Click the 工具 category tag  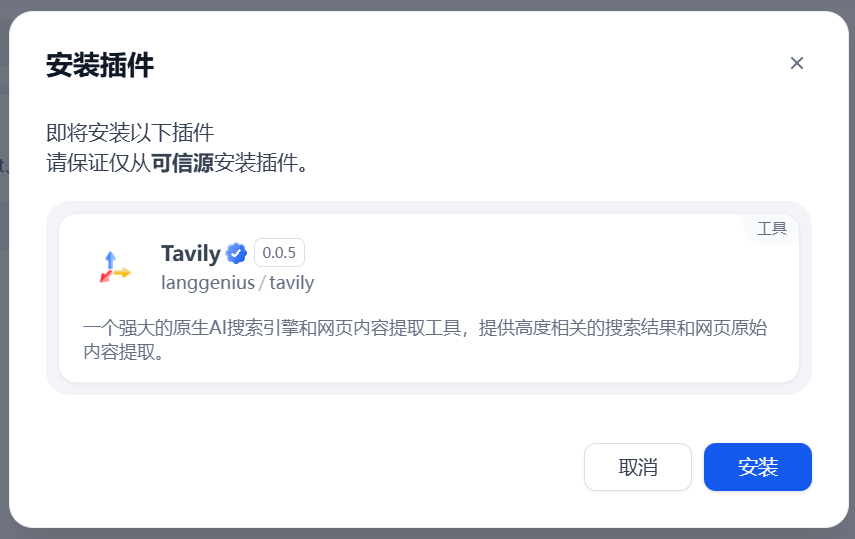pos(772,229)
